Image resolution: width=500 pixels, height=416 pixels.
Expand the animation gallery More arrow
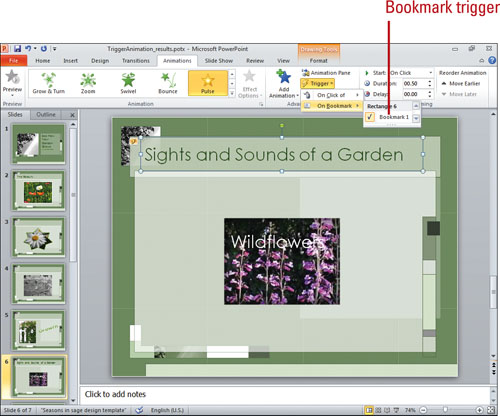pos(232,94)
